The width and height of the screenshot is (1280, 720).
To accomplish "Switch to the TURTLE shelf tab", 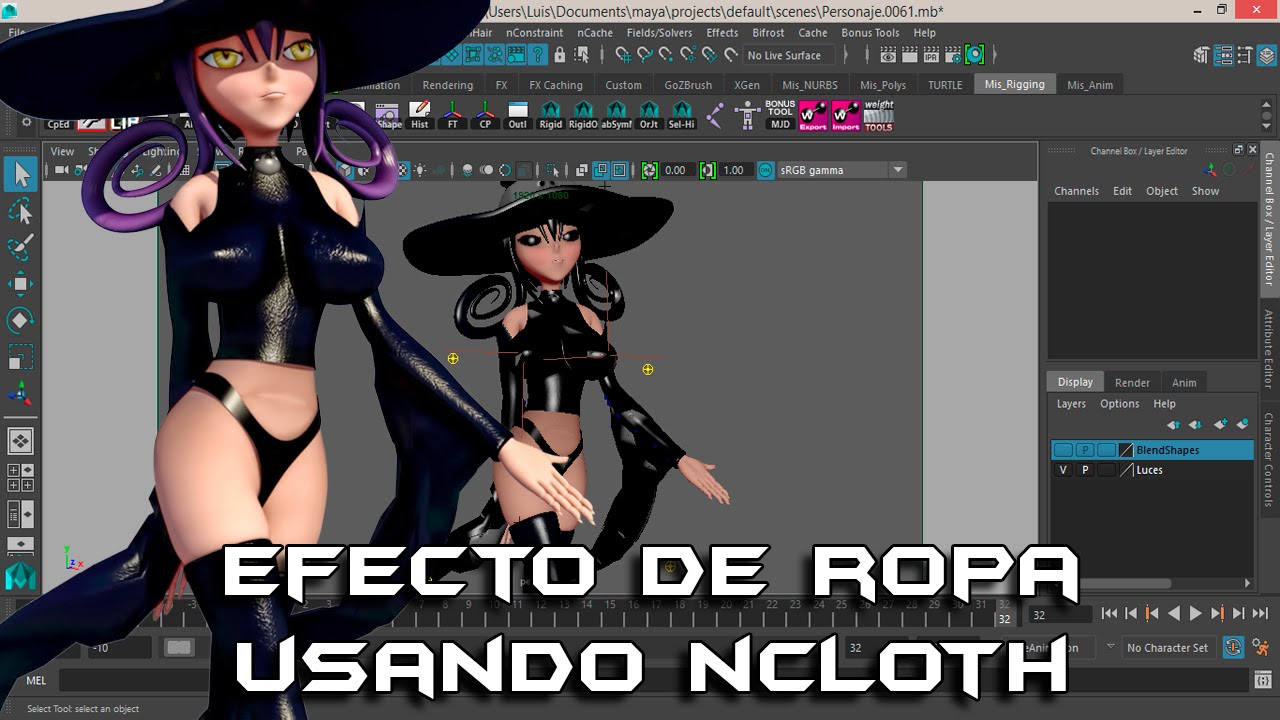I will tap(945, 85).
